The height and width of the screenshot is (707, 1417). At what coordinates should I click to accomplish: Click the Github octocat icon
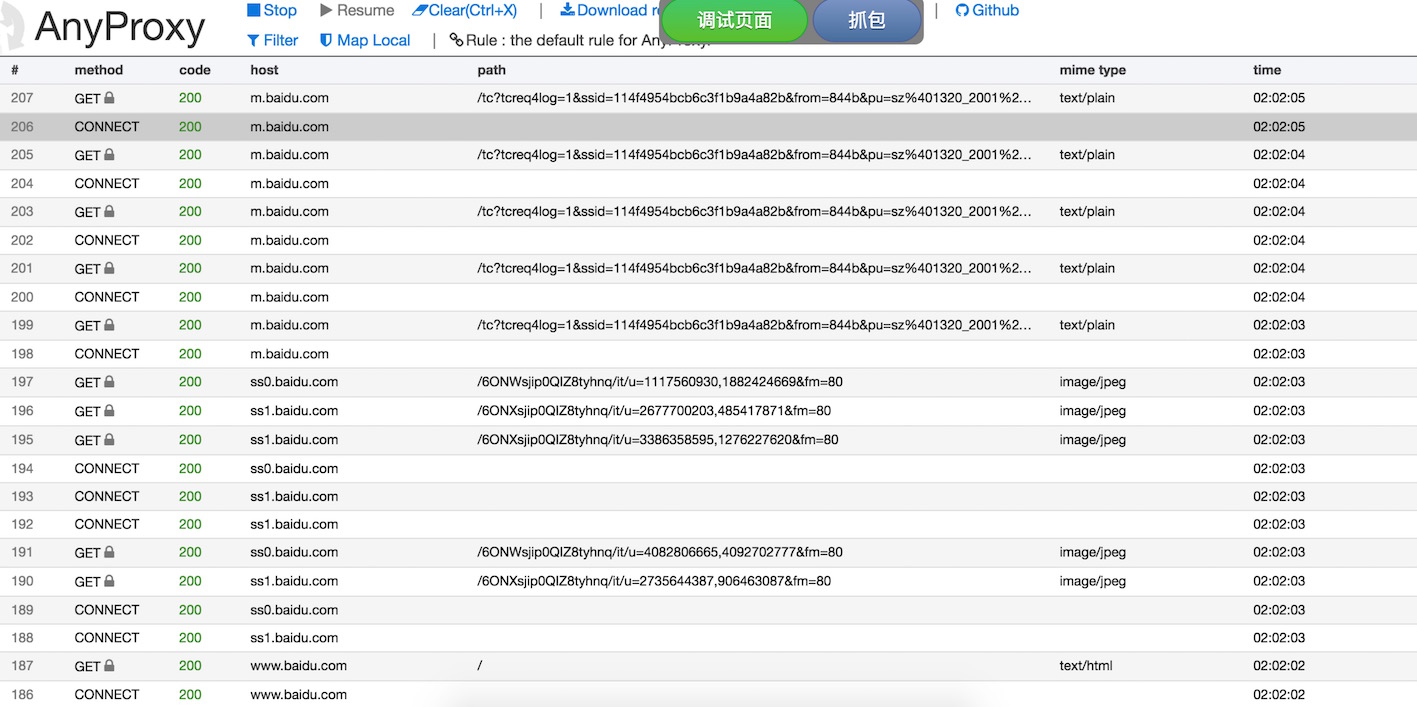click(x=962, y=10)
